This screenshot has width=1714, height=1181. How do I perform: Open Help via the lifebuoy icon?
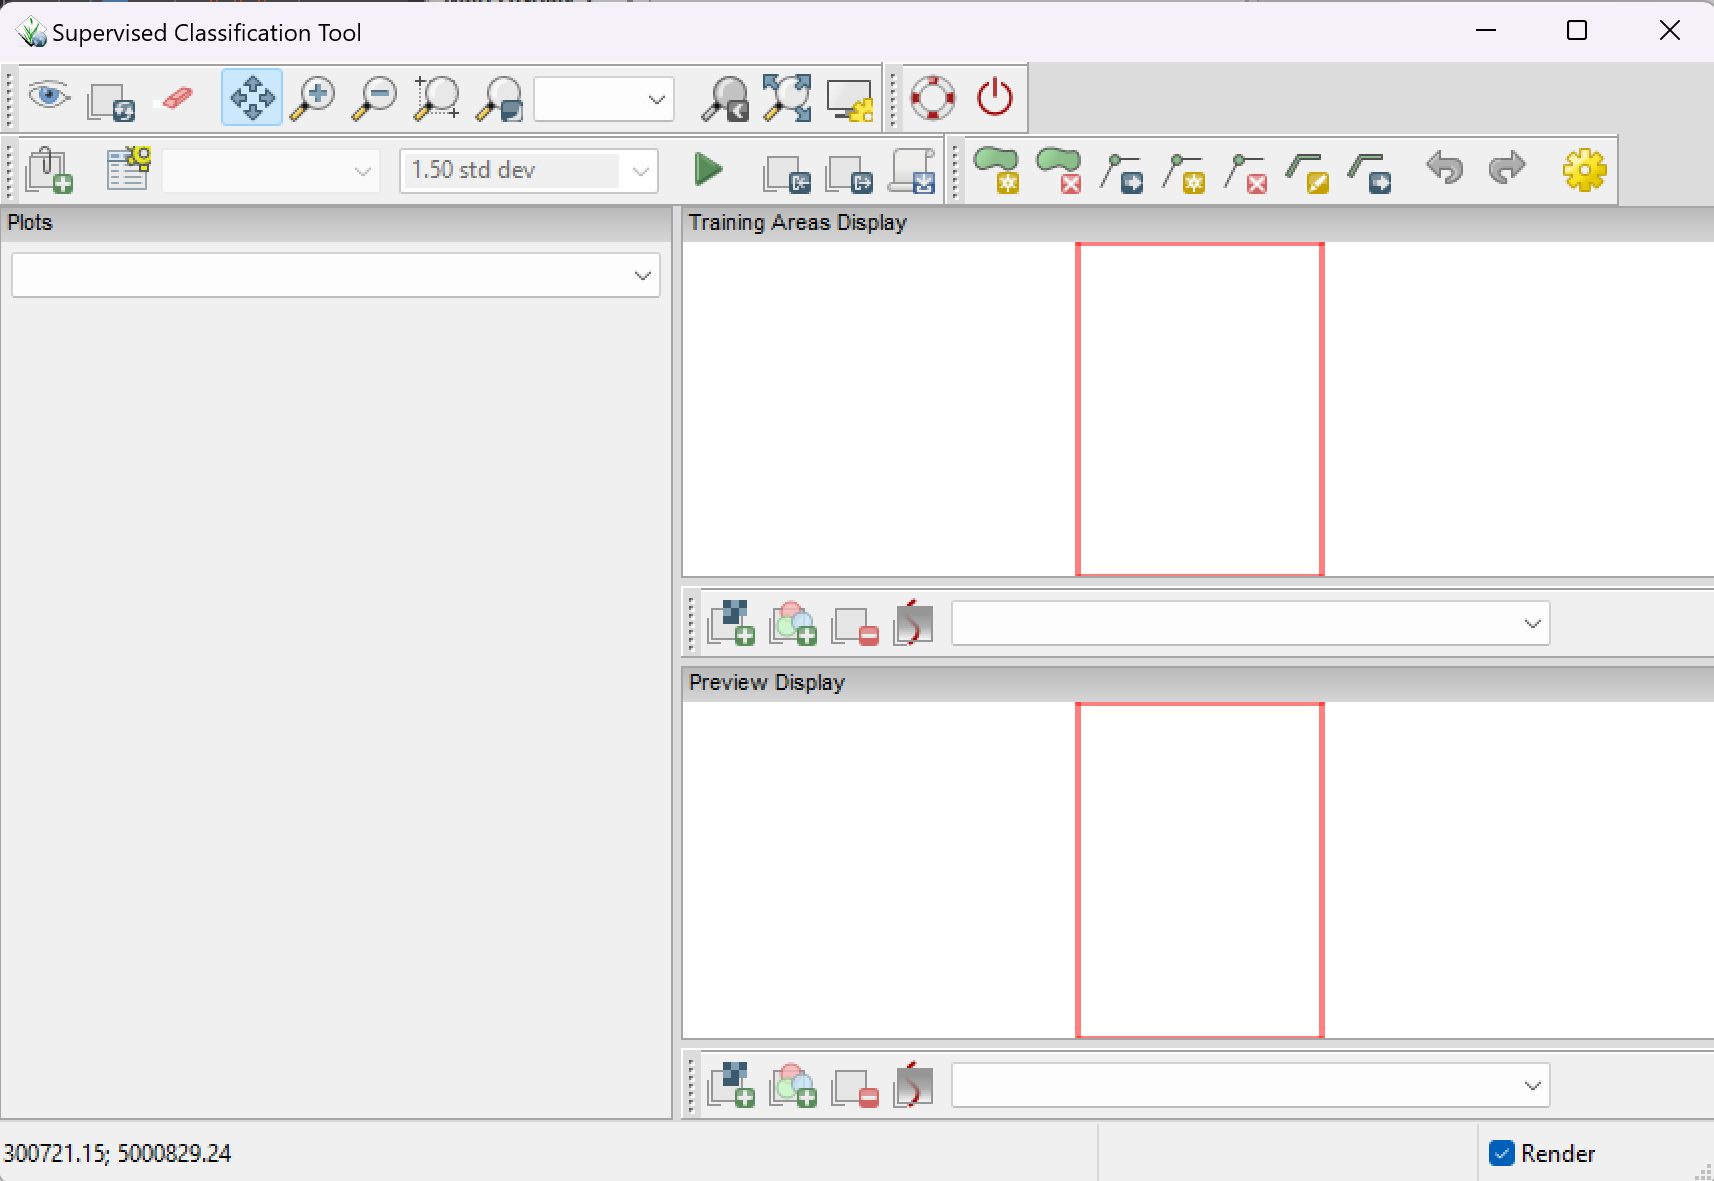coord(933,98)
